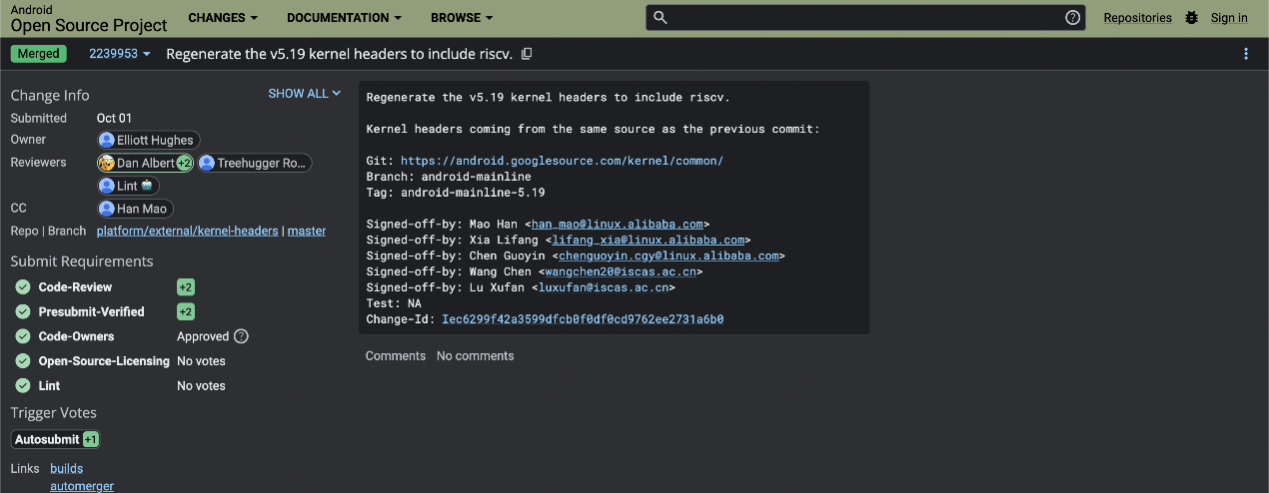
Task: Open the three-dot more actions menu
Action: (1246, 54)
